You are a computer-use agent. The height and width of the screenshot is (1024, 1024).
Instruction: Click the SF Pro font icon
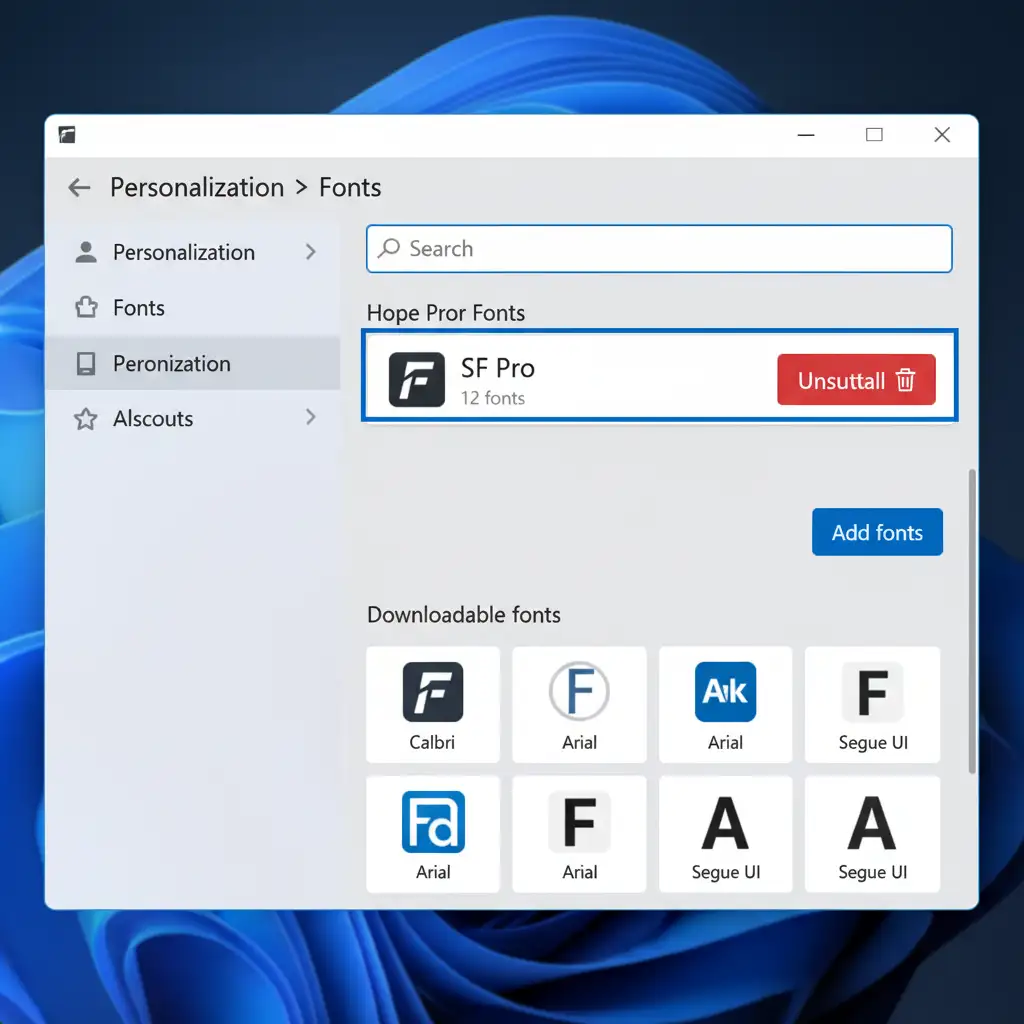click(416, 380)
